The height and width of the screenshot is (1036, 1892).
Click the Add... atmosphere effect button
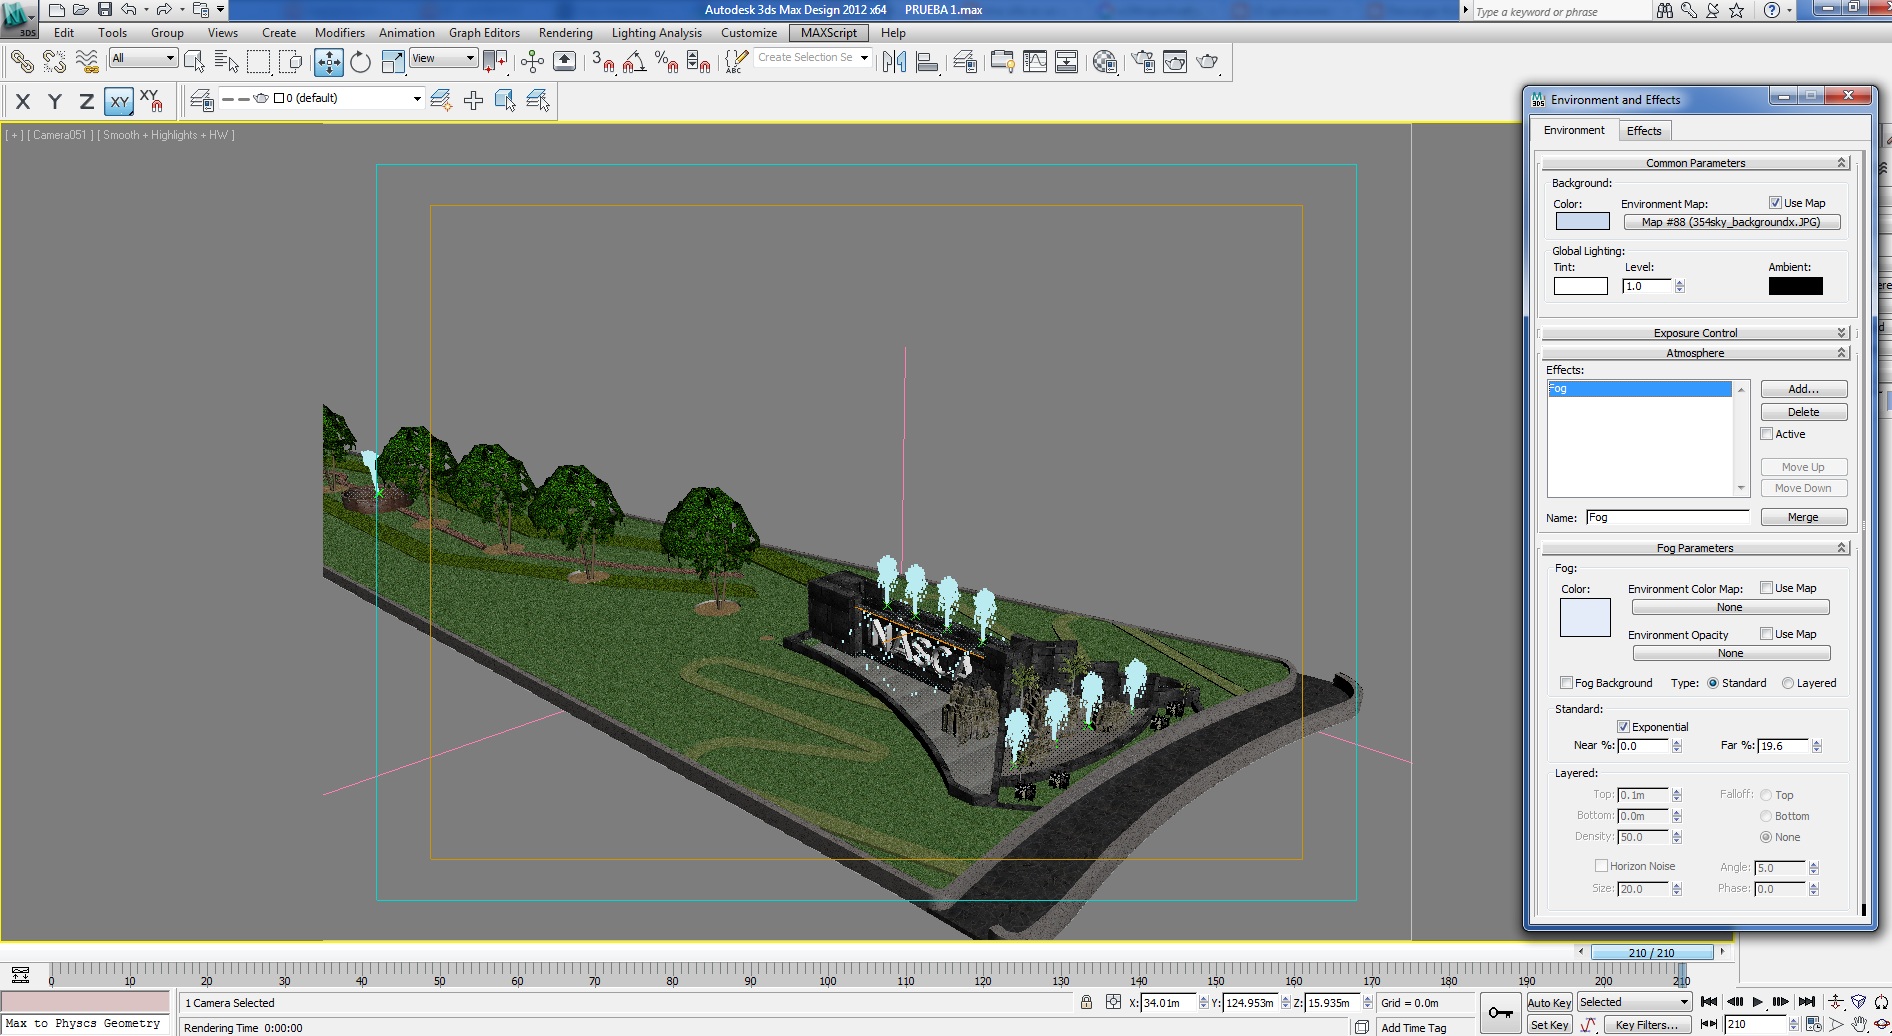(x=1803, y=389)
